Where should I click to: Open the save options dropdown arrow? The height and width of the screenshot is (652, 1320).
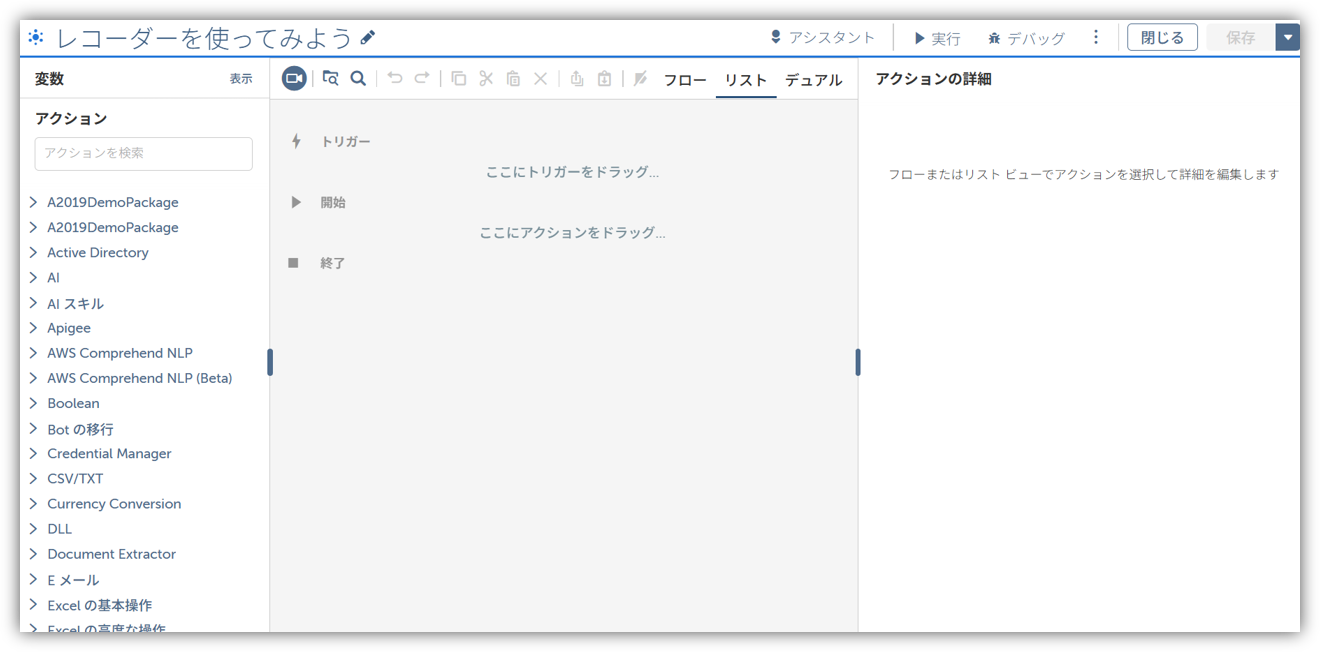tap(1288, 37)
